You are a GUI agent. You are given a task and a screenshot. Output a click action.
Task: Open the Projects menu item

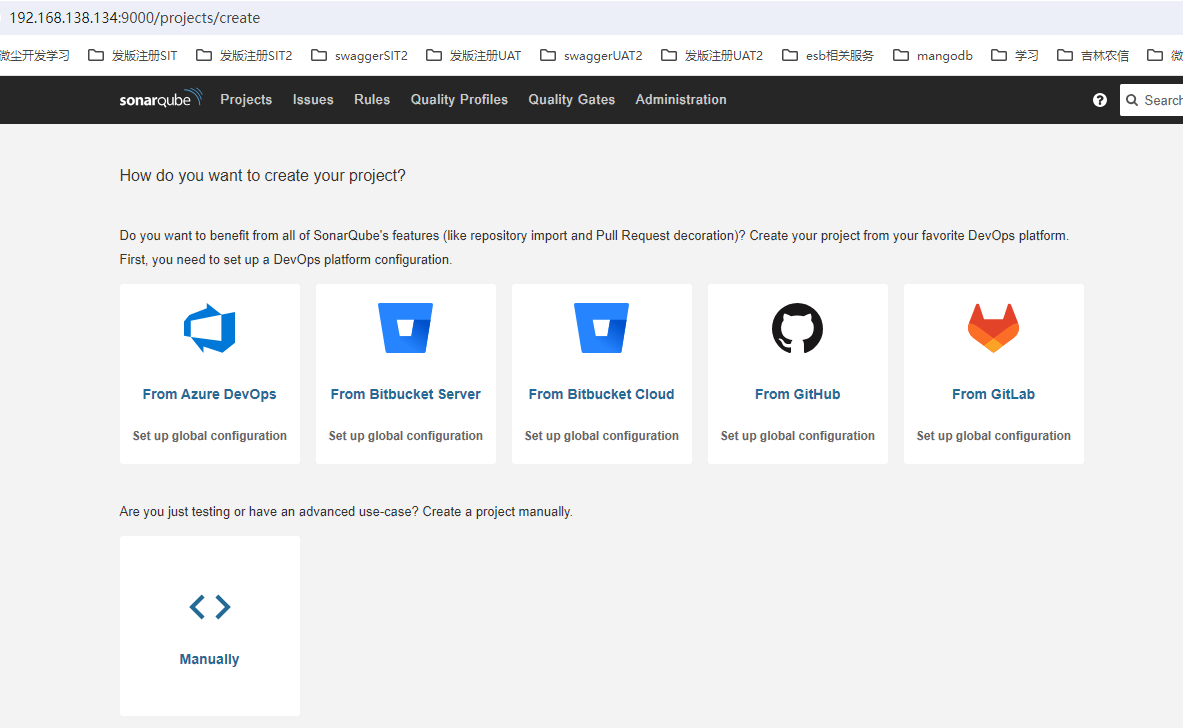pyautogui.click(x=246, y=100)
